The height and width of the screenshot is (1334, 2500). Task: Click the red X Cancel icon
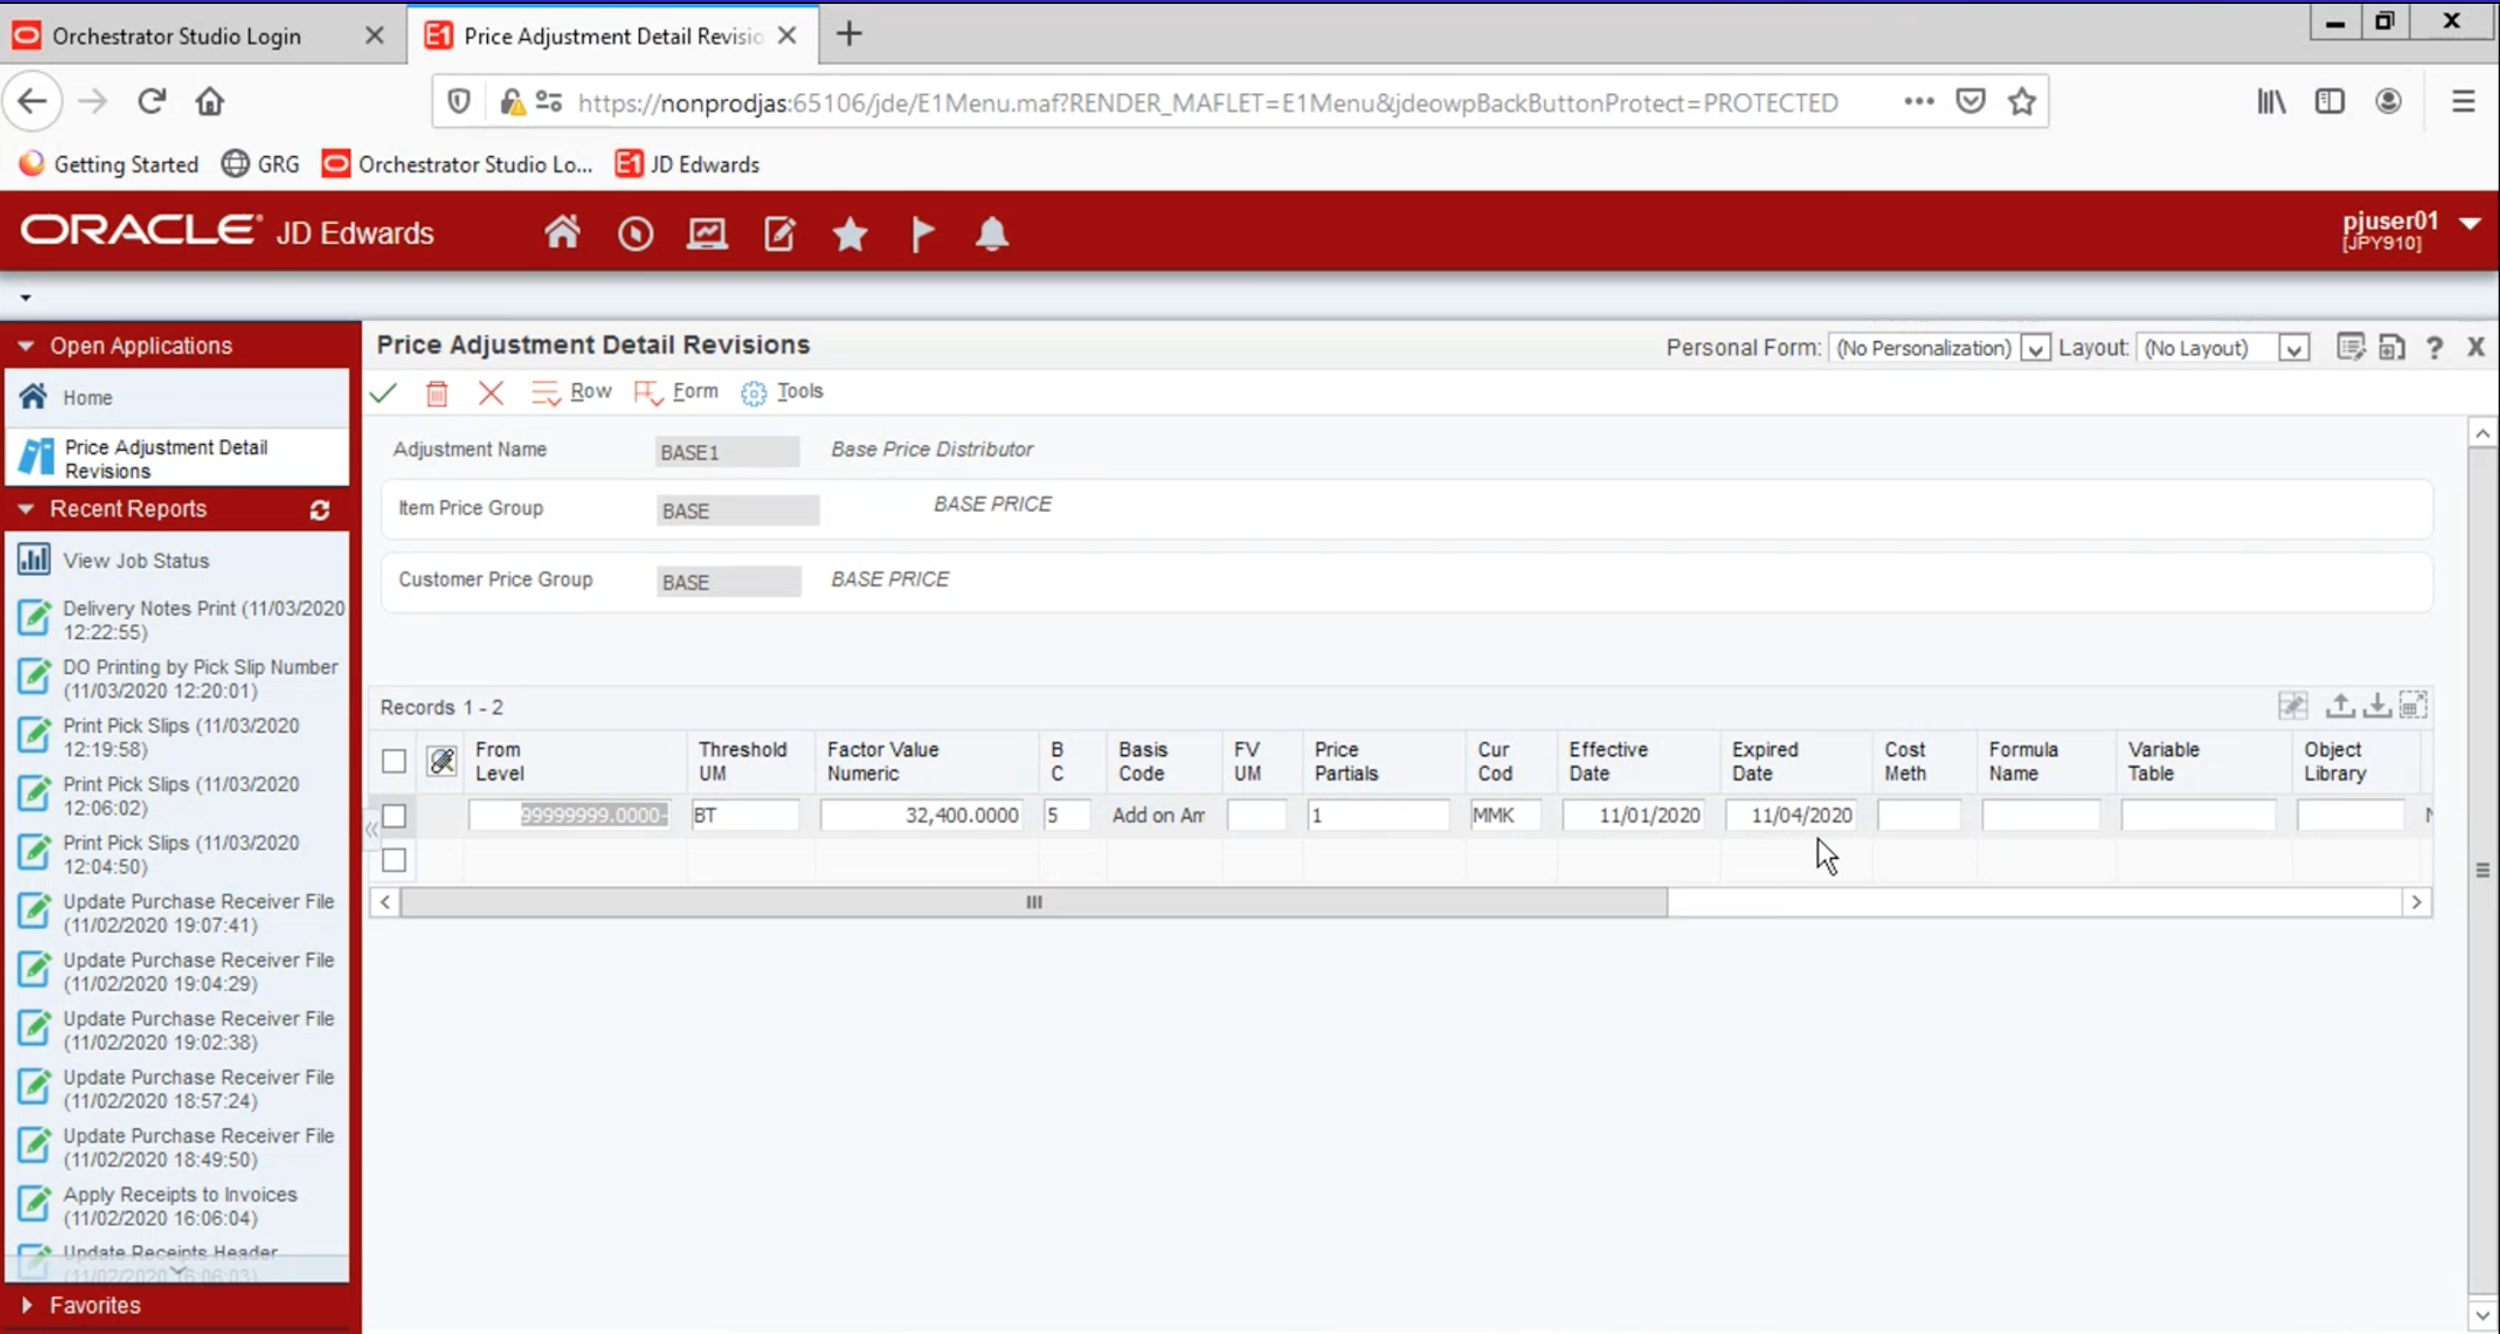click(x=490, y=392)
